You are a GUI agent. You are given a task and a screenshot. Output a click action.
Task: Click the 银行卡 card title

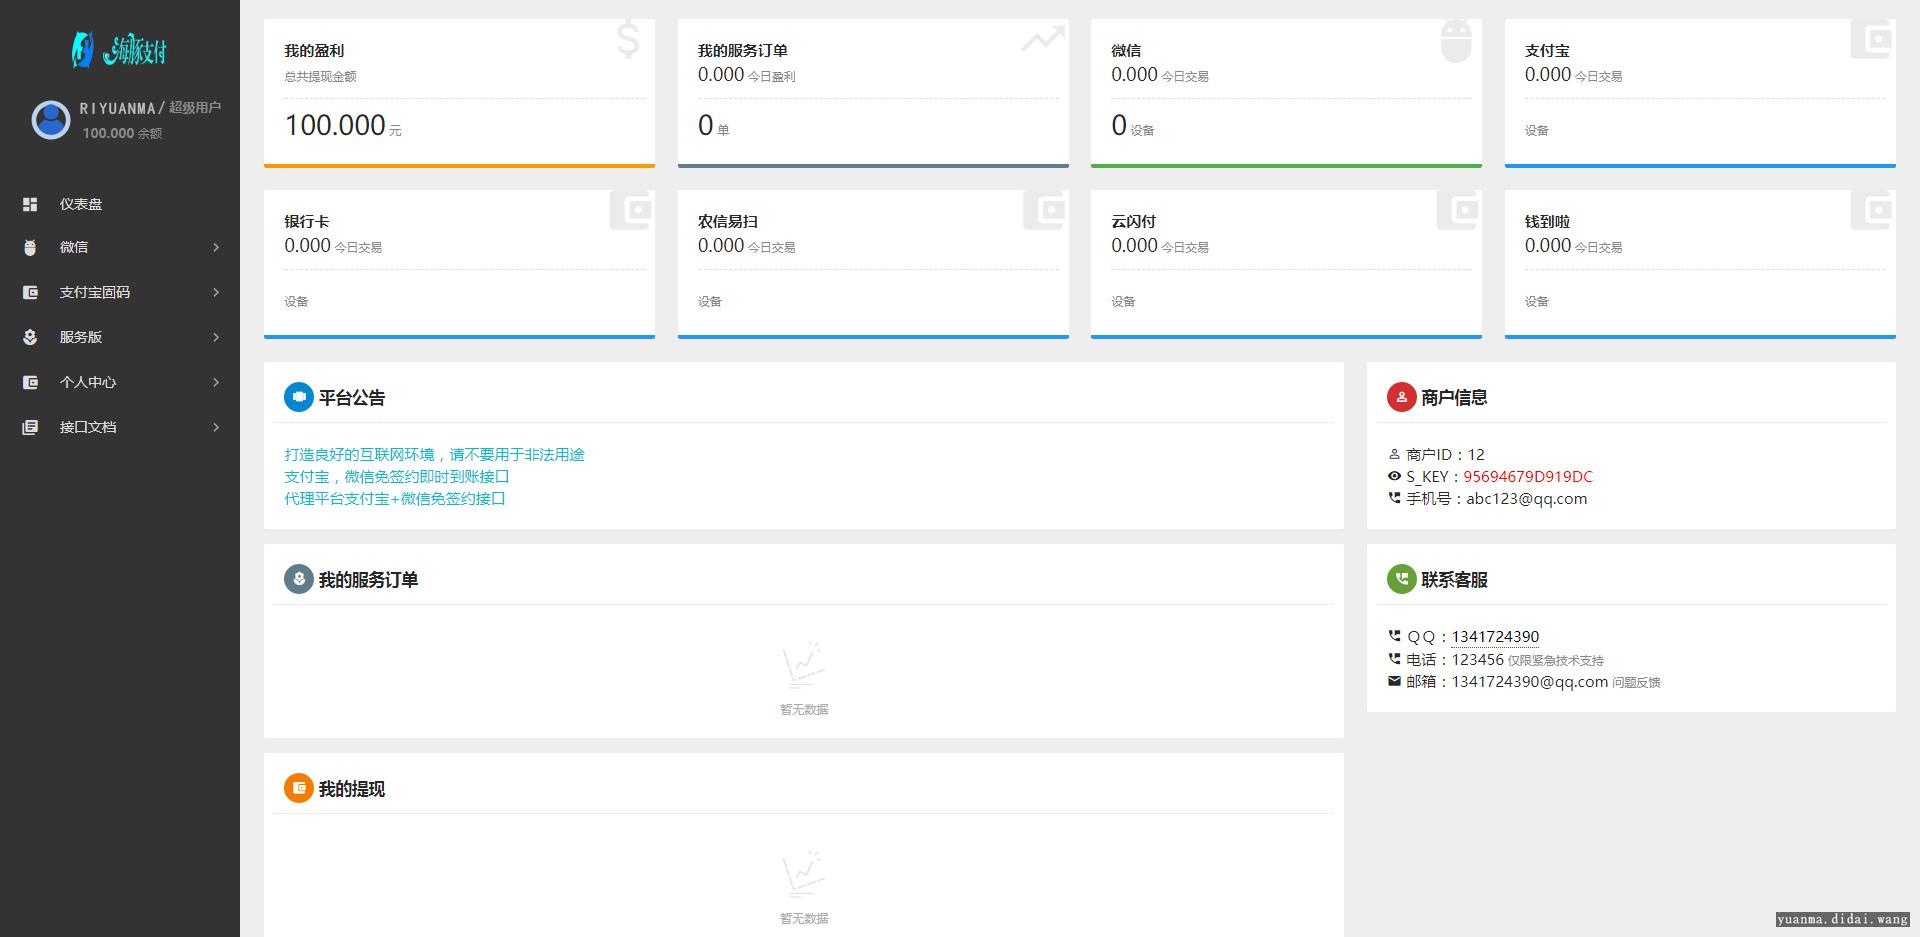(x=306, y=221)
